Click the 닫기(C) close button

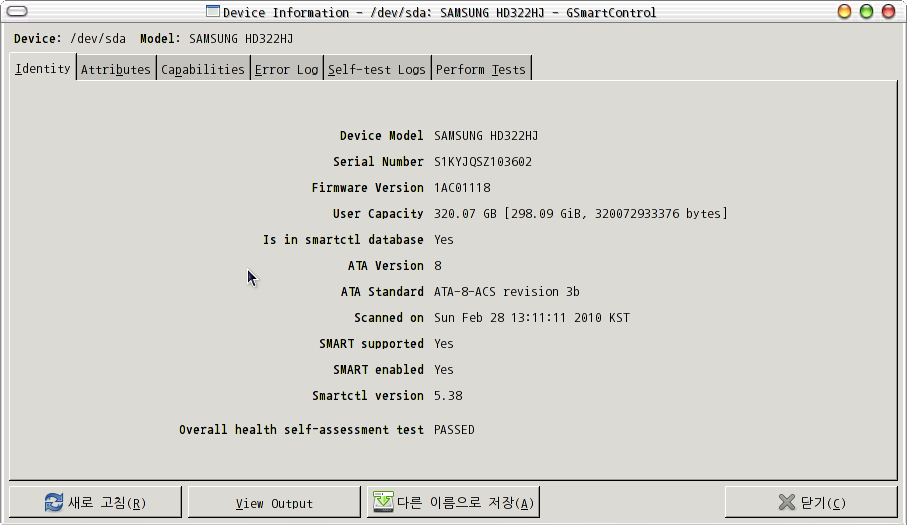tap(811, 502)
